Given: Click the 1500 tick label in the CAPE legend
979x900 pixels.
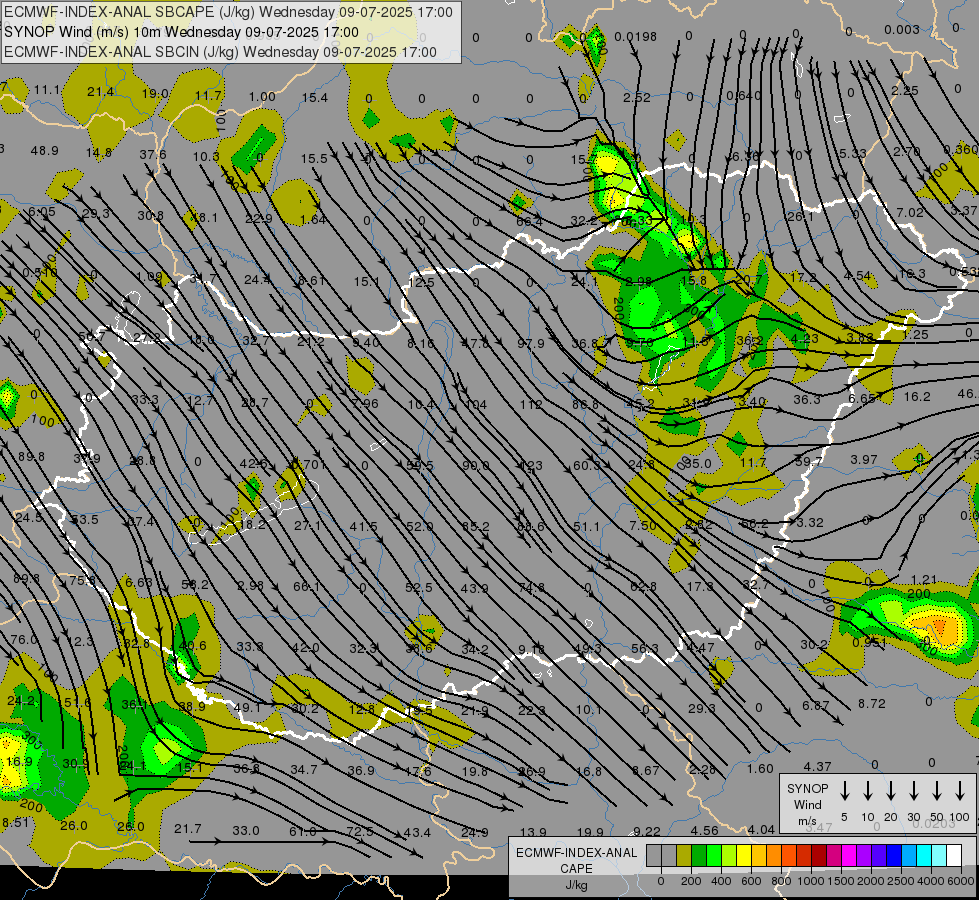Looking at the screenshot, I should pos(841,881).
